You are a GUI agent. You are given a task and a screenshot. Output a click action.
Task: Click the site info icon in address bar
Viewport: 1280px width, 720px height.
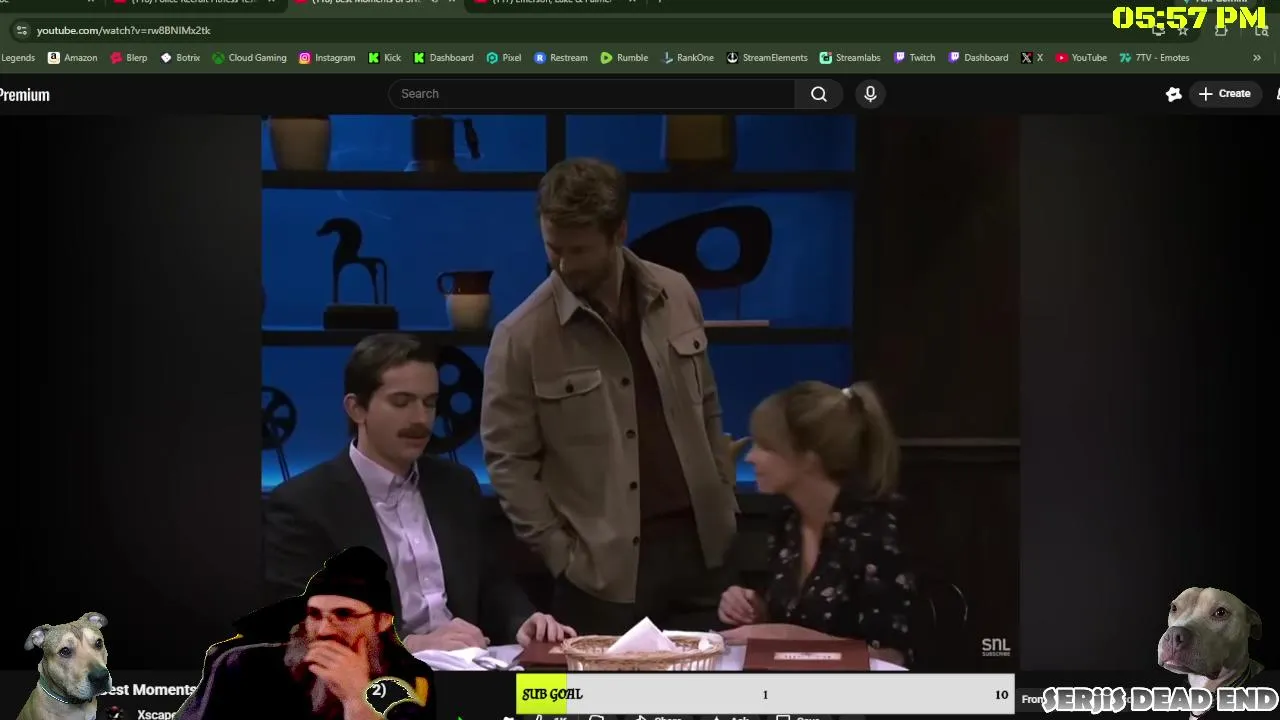[22, 30]
